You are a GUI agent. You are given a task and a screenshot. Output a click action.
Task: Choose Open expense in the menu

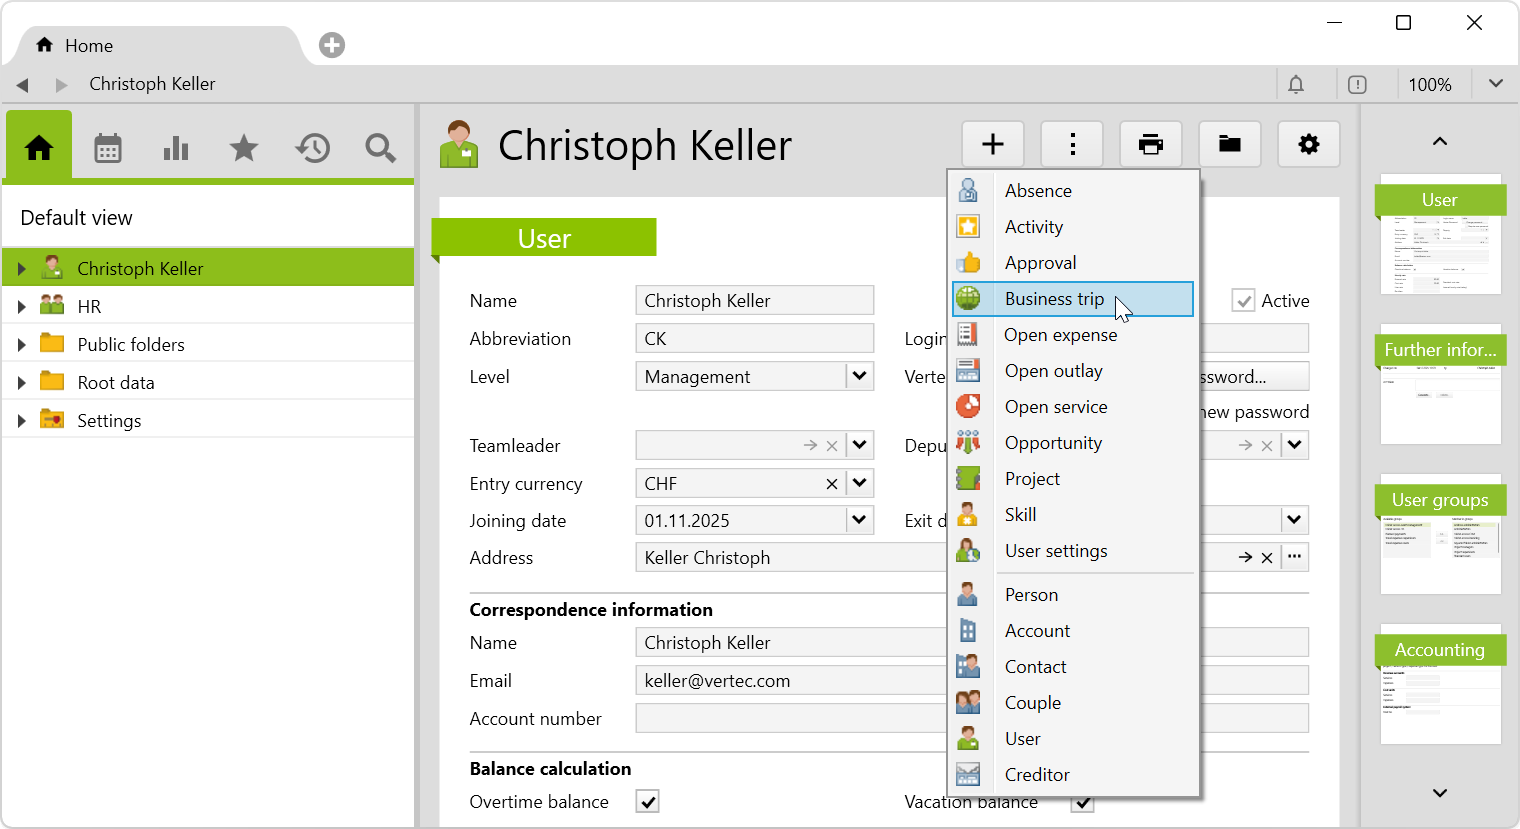pyautogui.click(x=1060, y=335)
